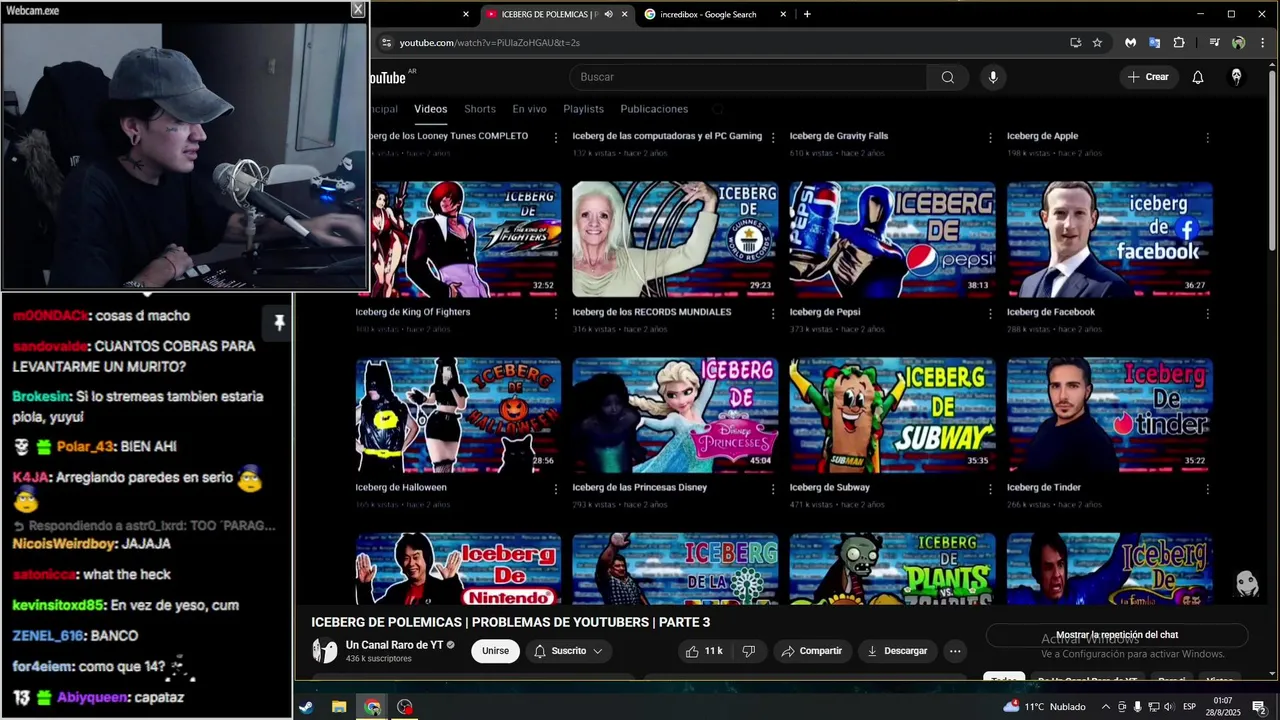Open the Malwarebytes extension icon
Screen dimensions: 1280x720
[x=1130, y=43]
